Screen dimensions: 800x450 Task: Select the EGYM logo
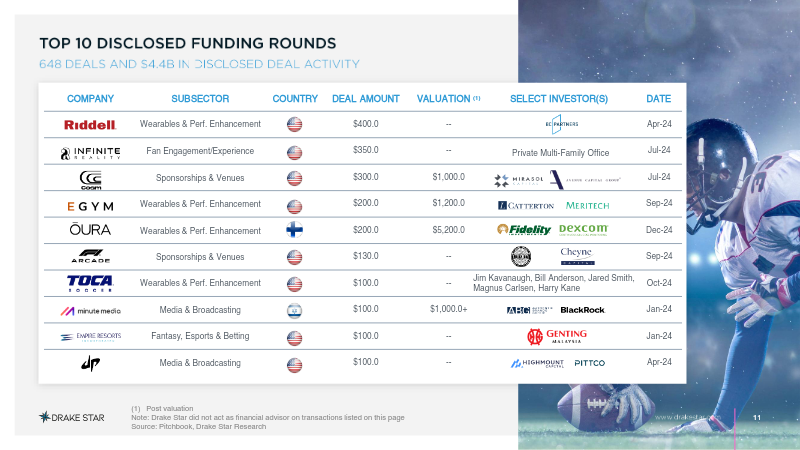click(x=90, y=206)
